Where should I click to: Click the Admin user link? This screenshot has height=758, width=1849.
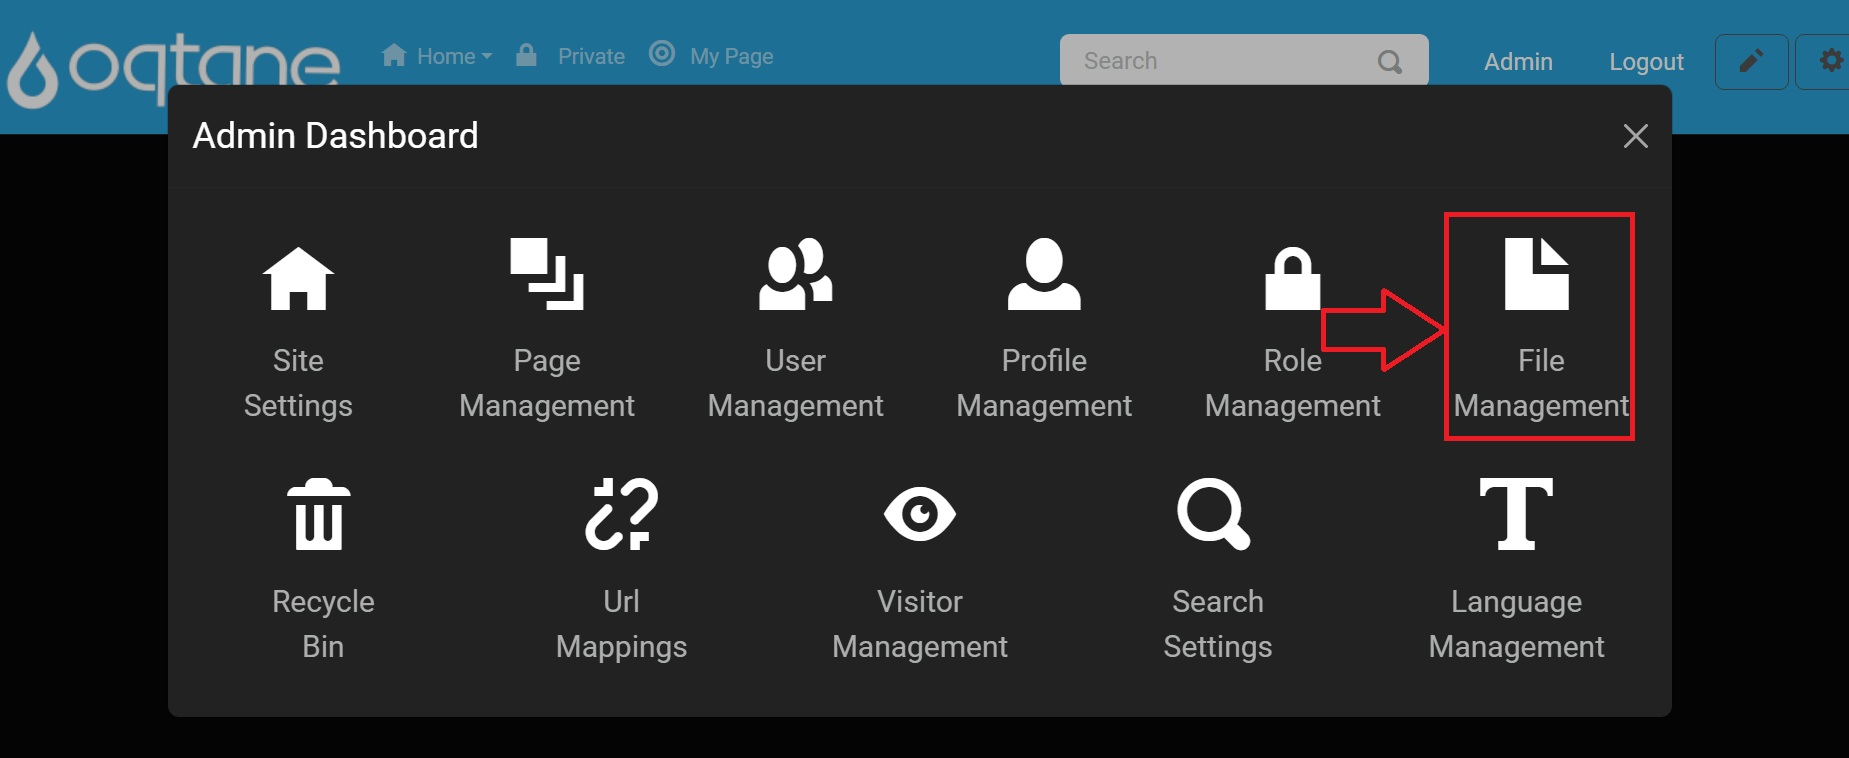pyautogui.click(x=1518, y=62)
